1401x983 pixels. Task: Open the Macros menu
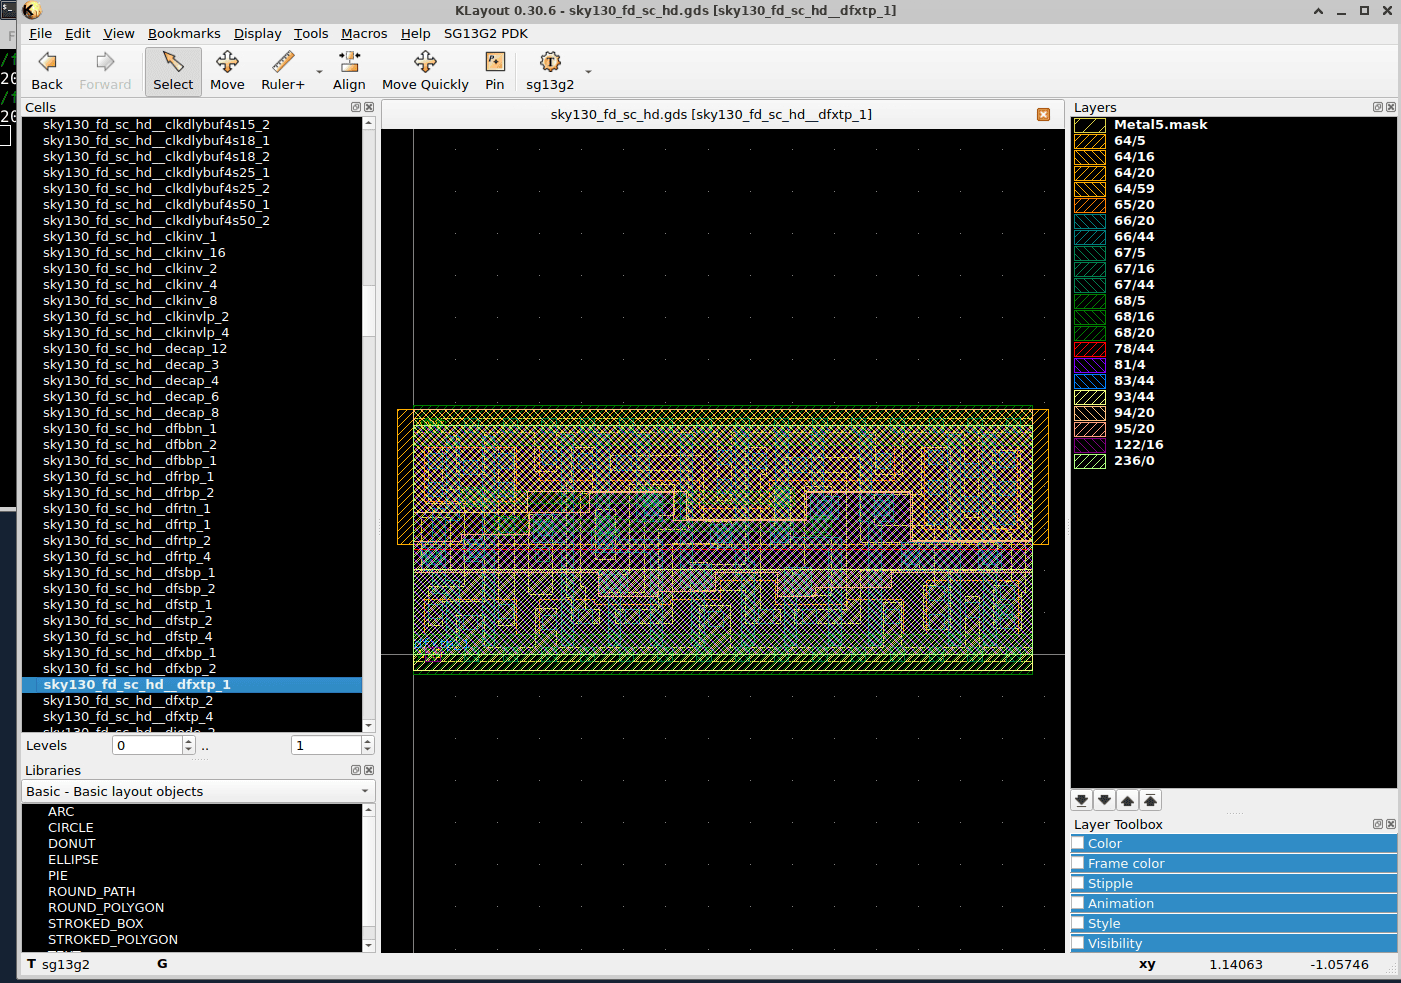click(x=364, y=33)
